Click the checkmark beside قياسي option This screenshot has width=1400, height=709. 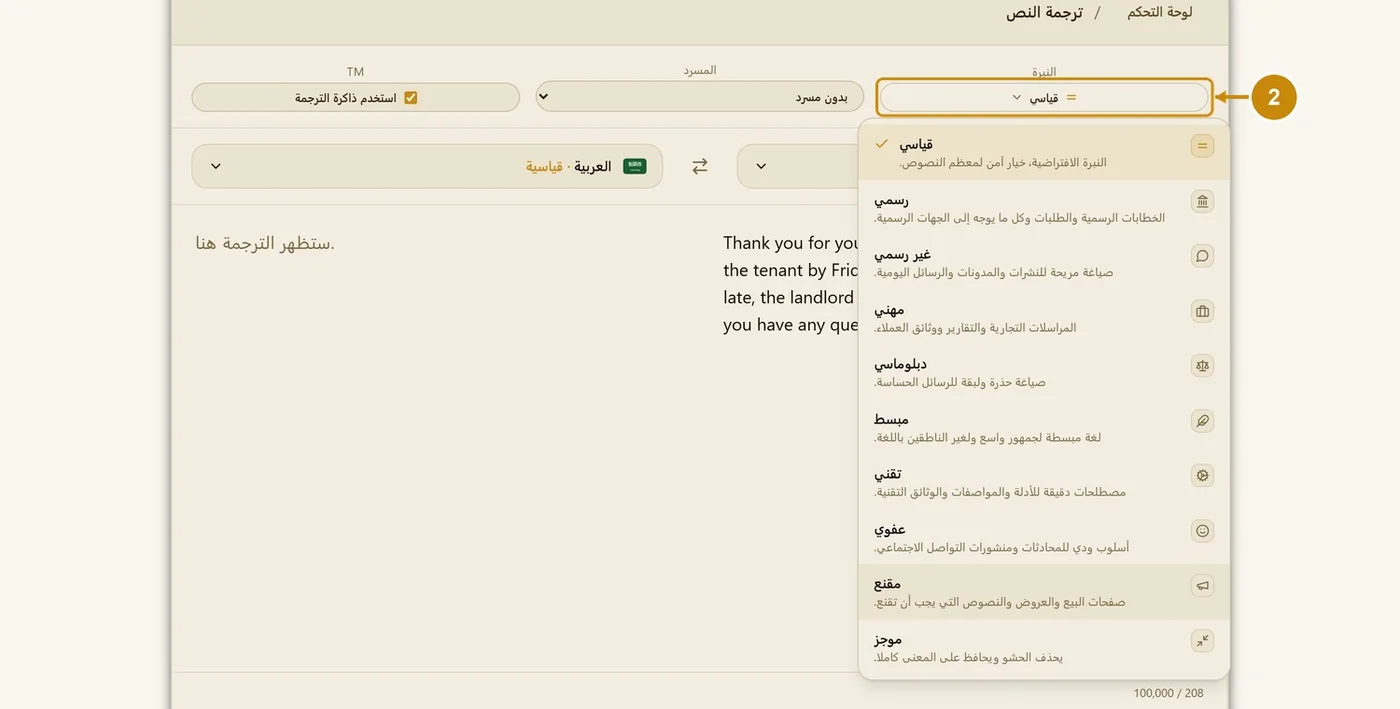pyautogui.click(x=881, y=144)
